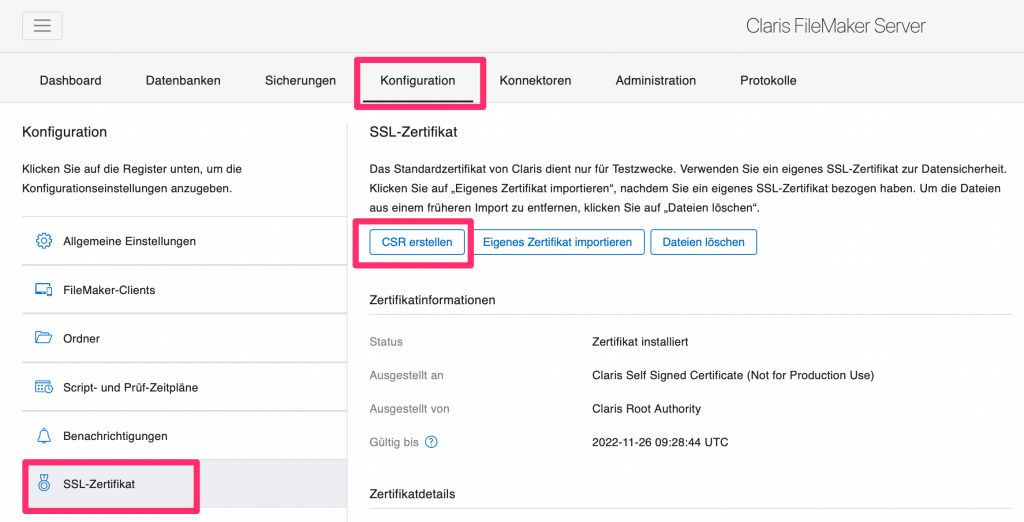This screenshot has height=522, width=1024.
Task: Click the Zertifikatdetails section heading
Action: pyautogui.click(x=412, y=493)
